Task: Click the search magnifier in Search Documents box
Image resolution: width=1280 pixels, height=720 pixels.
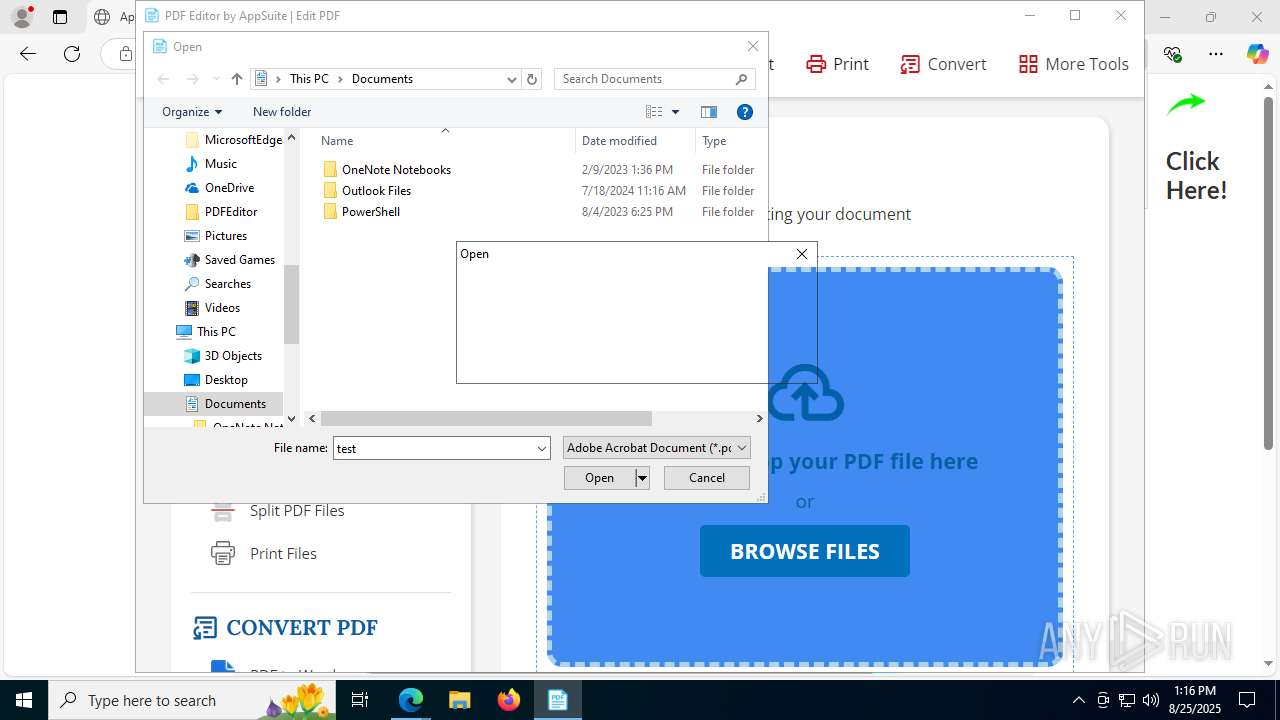Action: 742,79
